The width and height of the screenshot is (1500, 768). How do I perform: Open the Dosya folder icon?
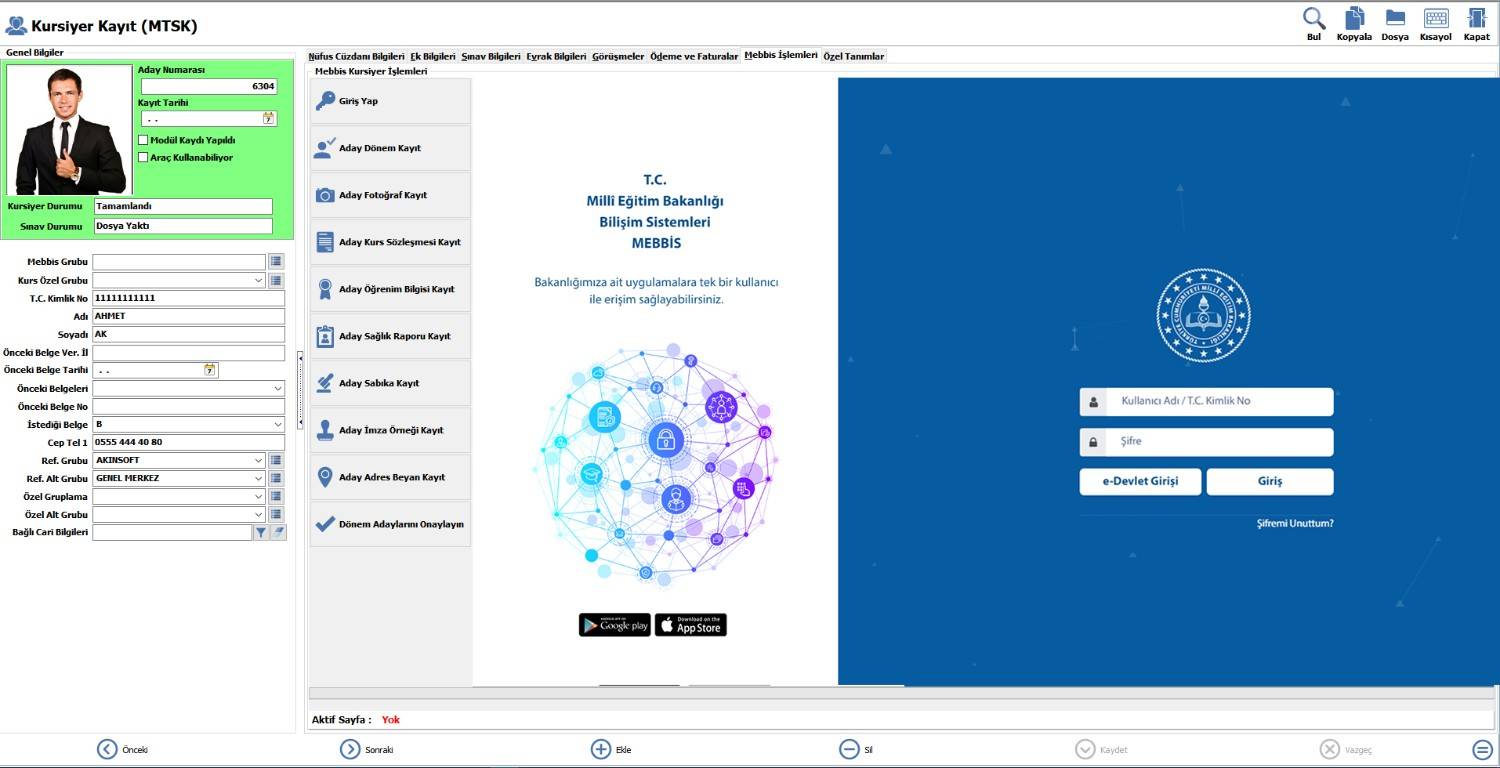click(x=1394, y=19)
